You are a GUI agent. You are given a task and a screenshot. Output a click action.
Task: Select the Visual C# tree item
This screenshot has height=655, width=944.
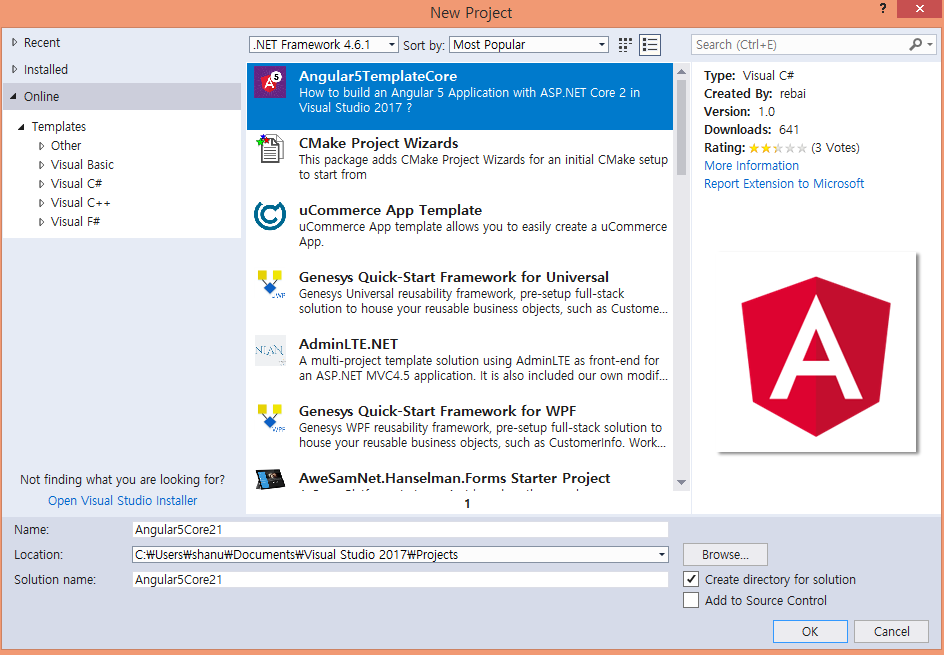(x=76, y=184)
